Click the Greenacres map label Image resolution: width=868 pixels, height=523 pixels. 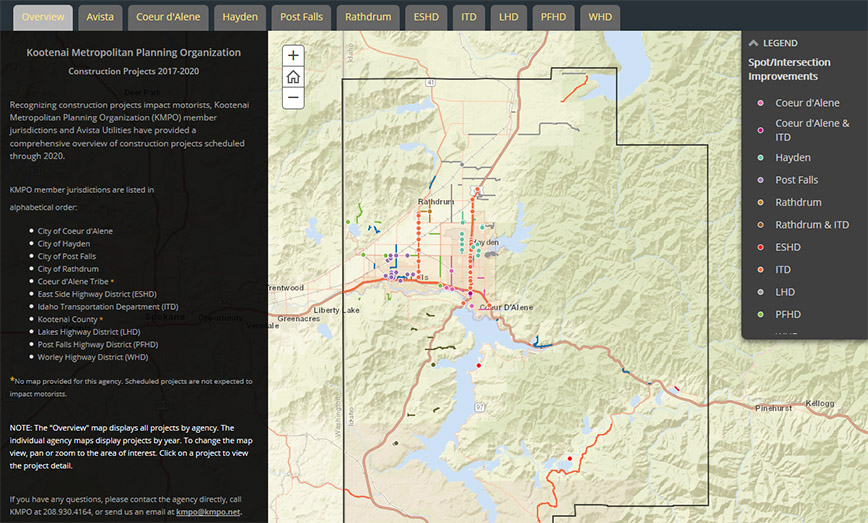(298, 319)
